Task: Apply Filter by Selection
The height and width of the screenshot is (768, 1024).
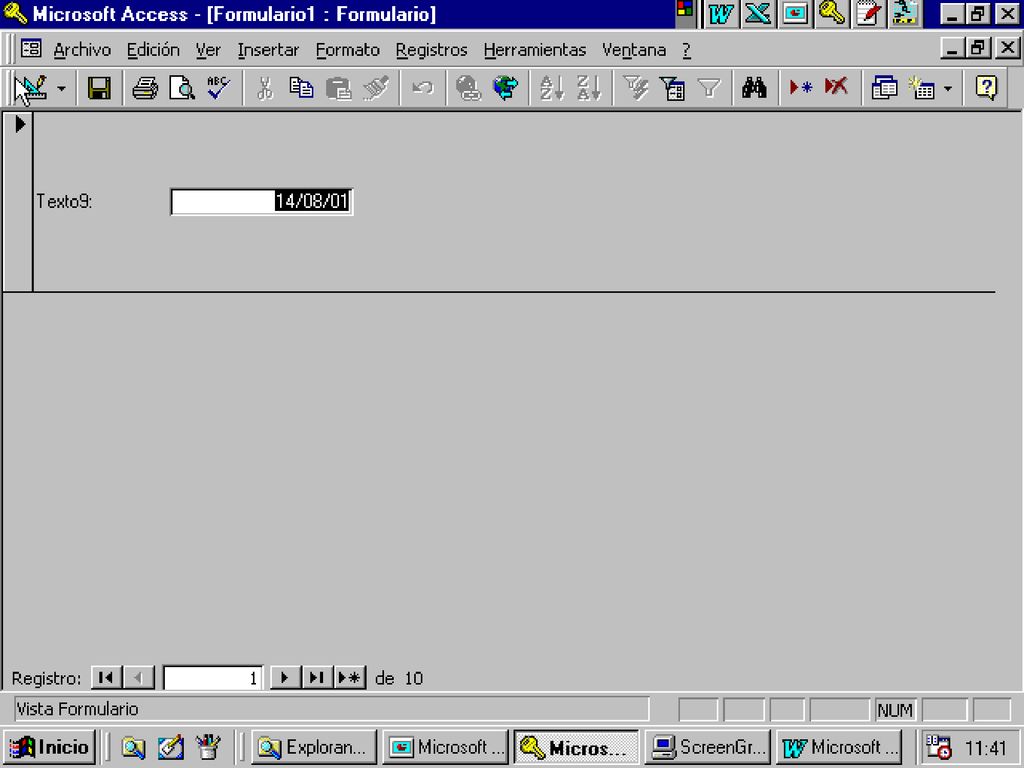Action: point(635,88)
